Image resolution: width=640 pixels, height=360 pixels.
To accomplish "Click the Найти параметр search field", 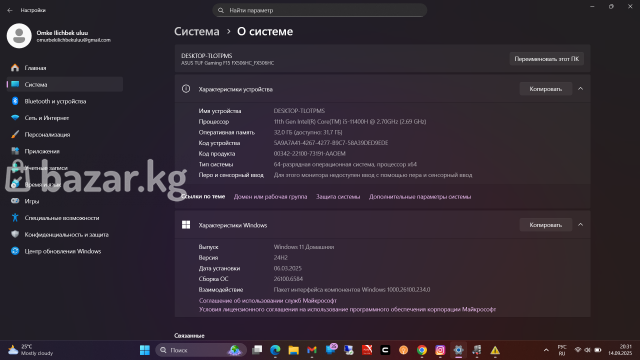I will [320, 10].
